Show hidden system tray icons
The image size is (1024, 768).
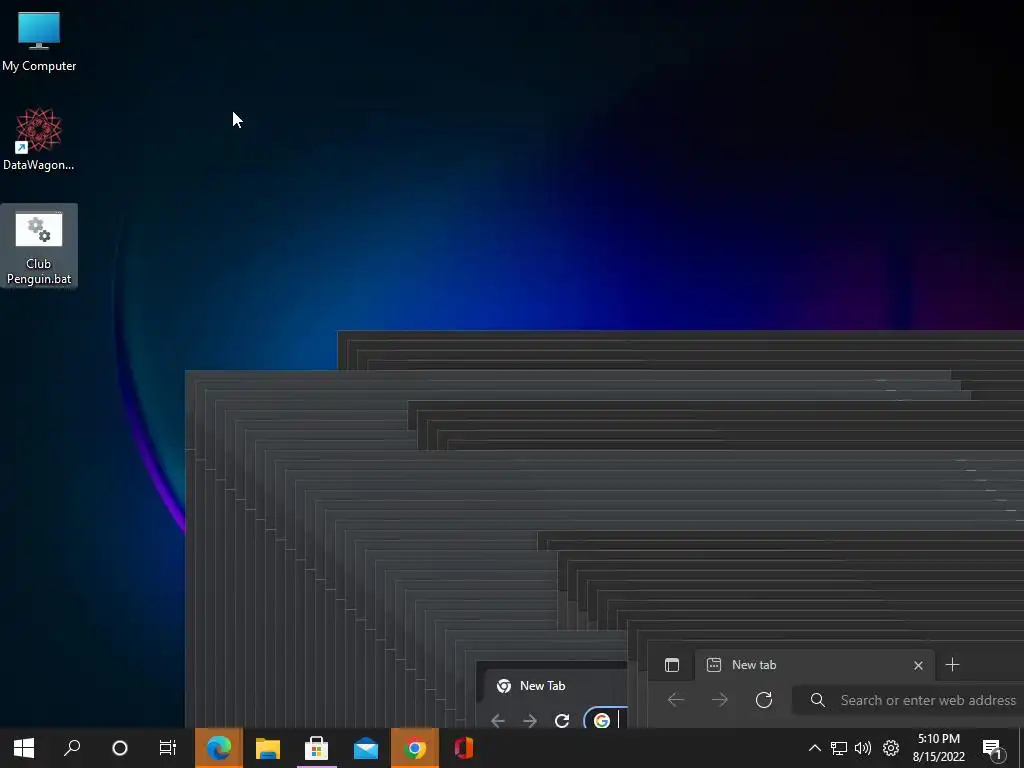[814, 748]
